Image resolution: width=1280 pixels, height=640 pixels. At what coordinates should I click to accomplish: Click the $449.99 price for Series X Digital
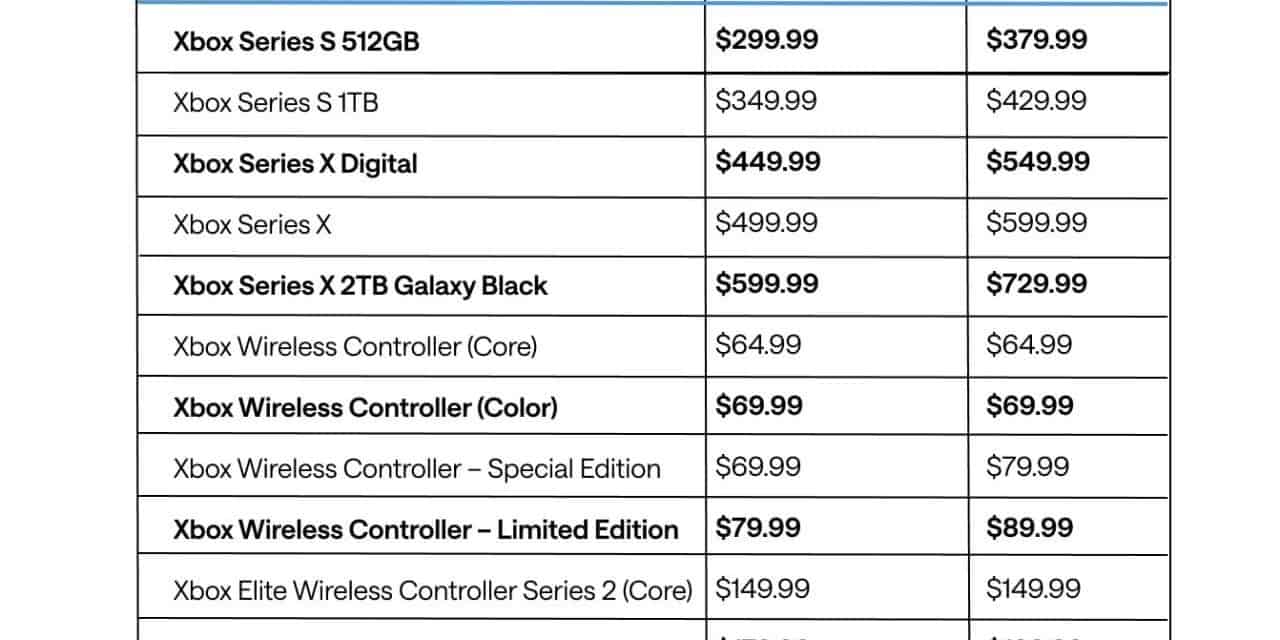[768, 162]
